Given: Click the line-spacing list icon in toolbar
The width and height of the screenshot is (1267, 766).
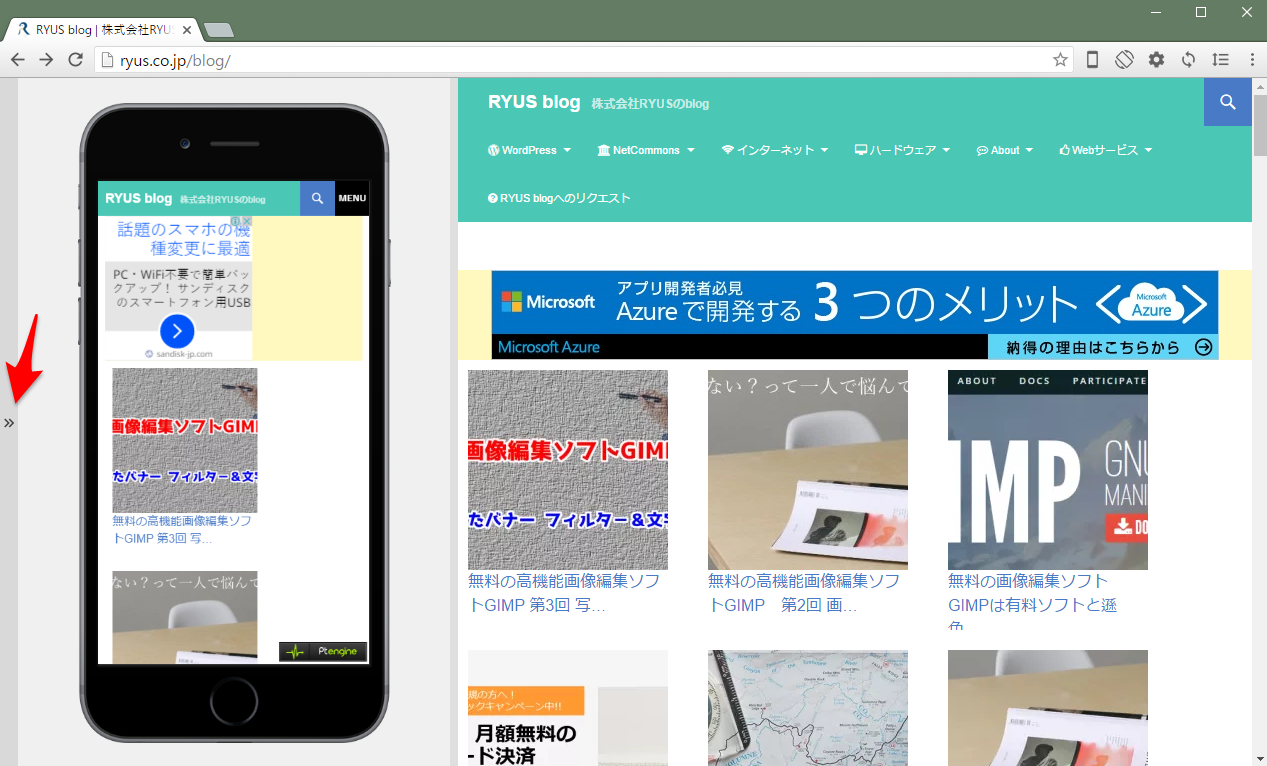Looking at the screenshot, I should pos(1220,60).
